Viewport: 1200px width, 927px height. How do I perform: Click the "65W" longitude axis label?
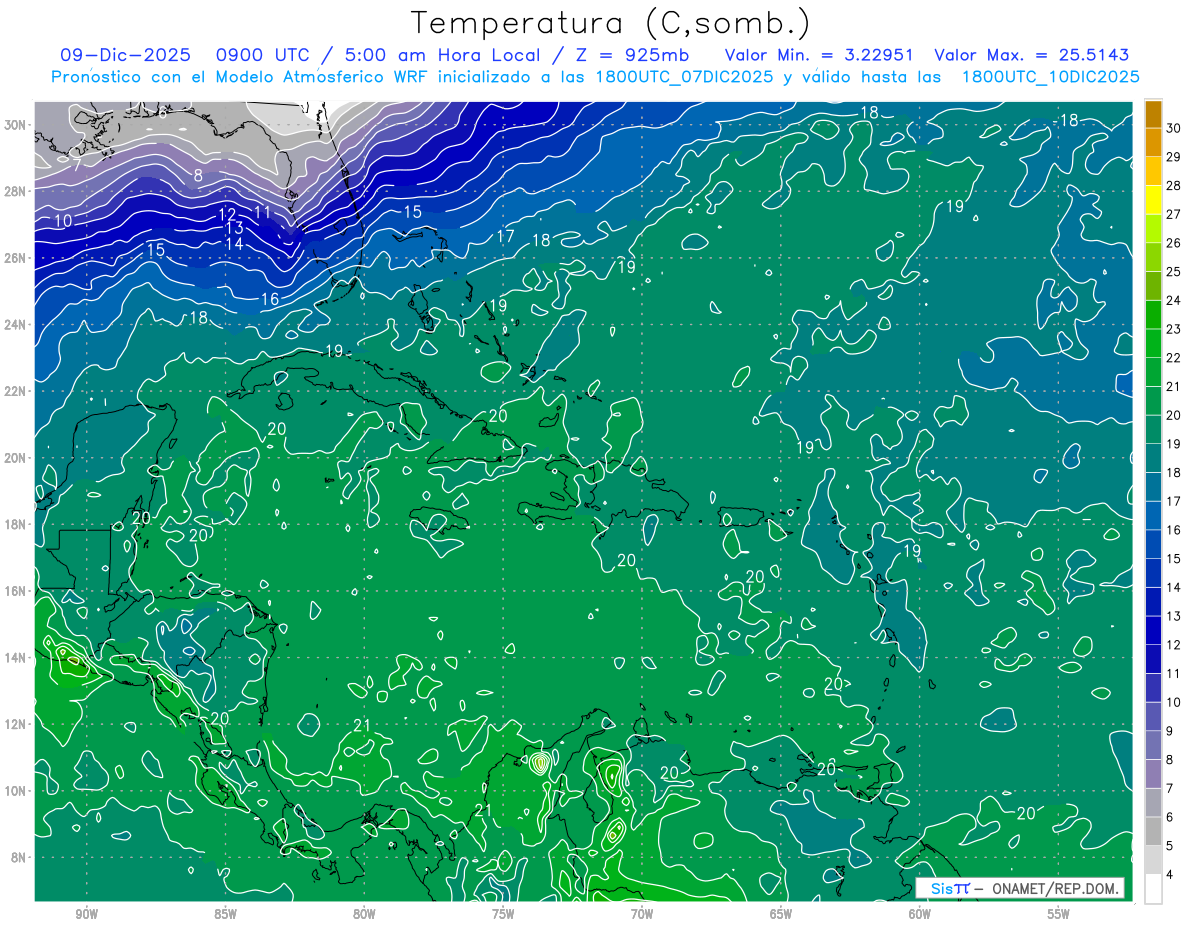point(781,914)
